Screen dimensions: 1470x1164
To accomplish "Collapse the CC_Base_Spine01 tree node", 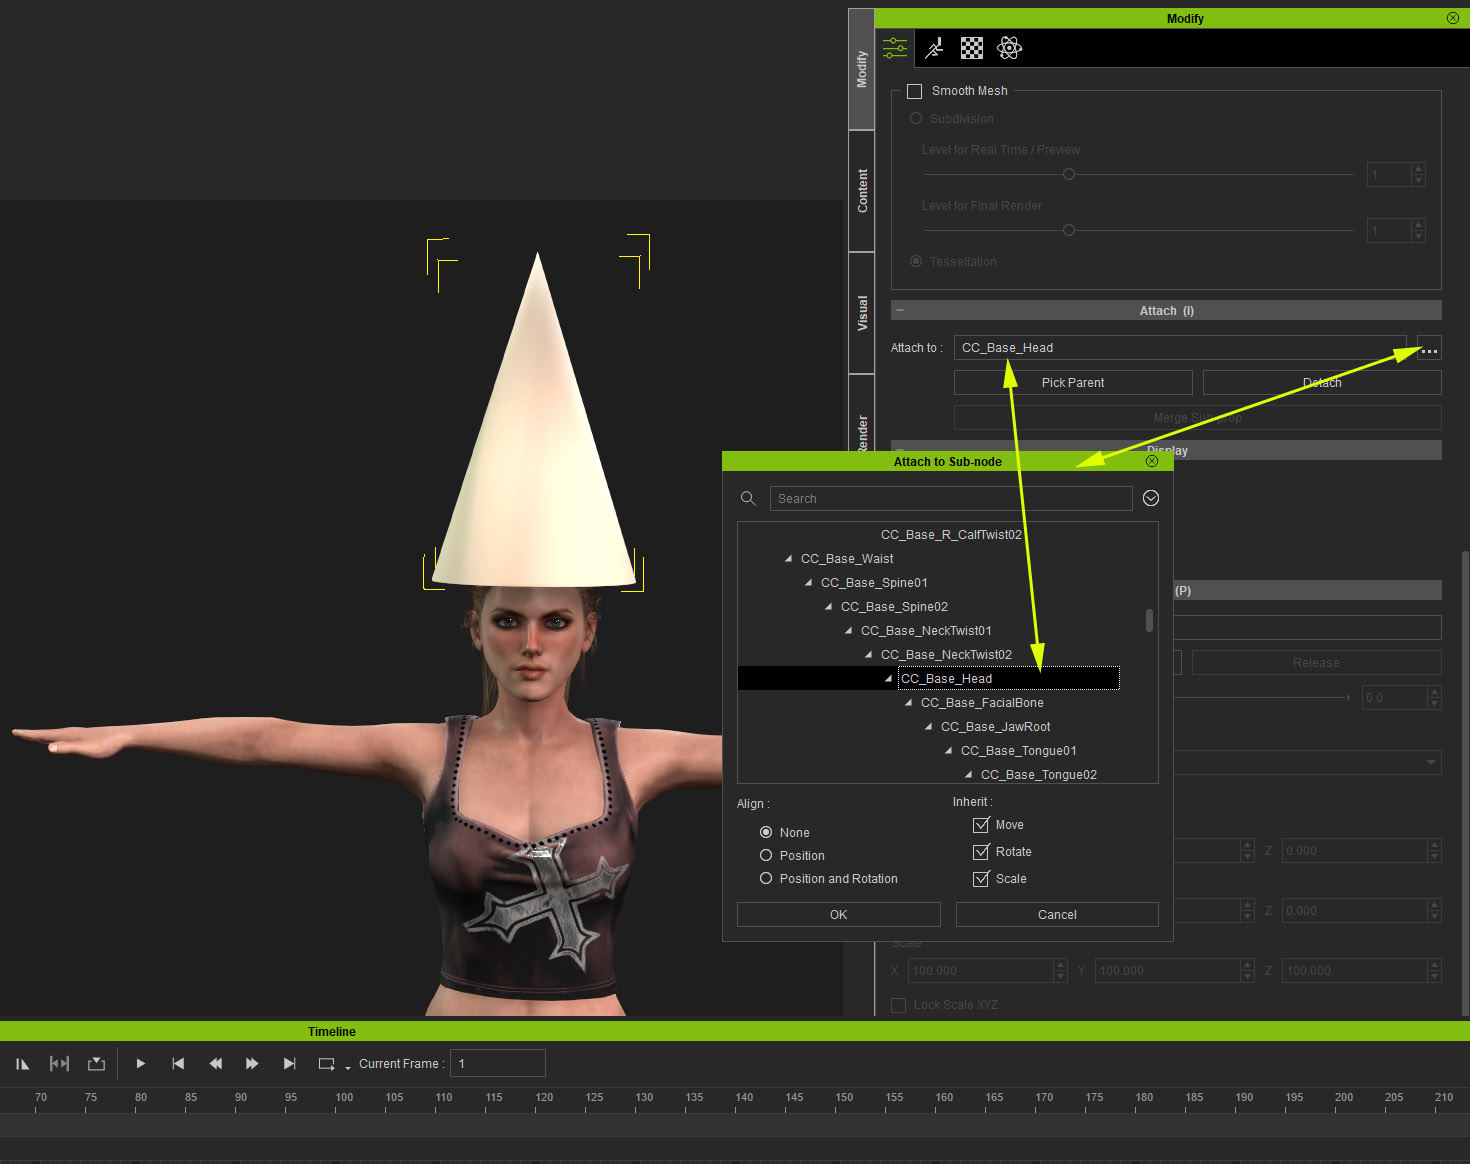I will [808, 583].
